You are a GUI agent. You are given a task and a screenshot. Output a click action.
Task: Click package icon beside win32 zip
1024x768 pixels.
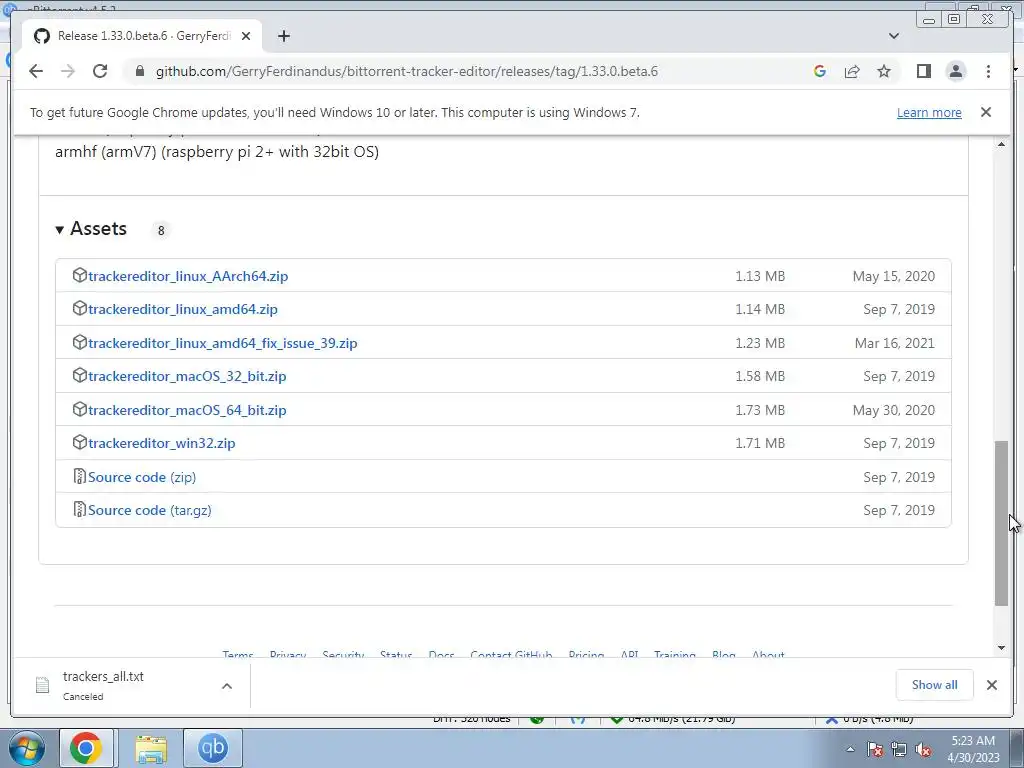coord(80,443)
